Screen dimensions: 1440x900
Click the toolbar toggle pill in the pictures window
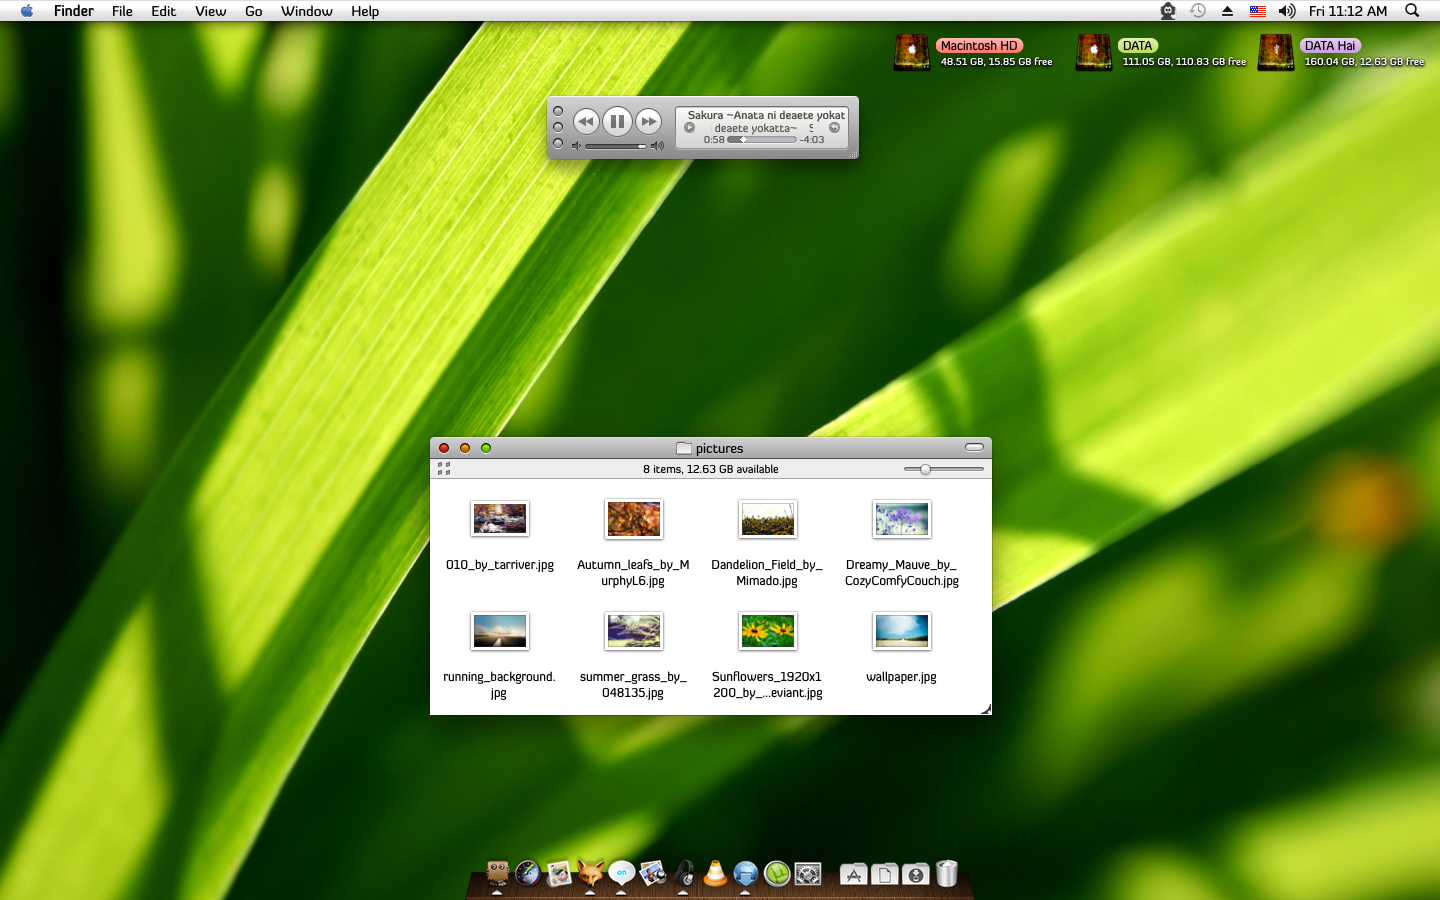point(974,447)
